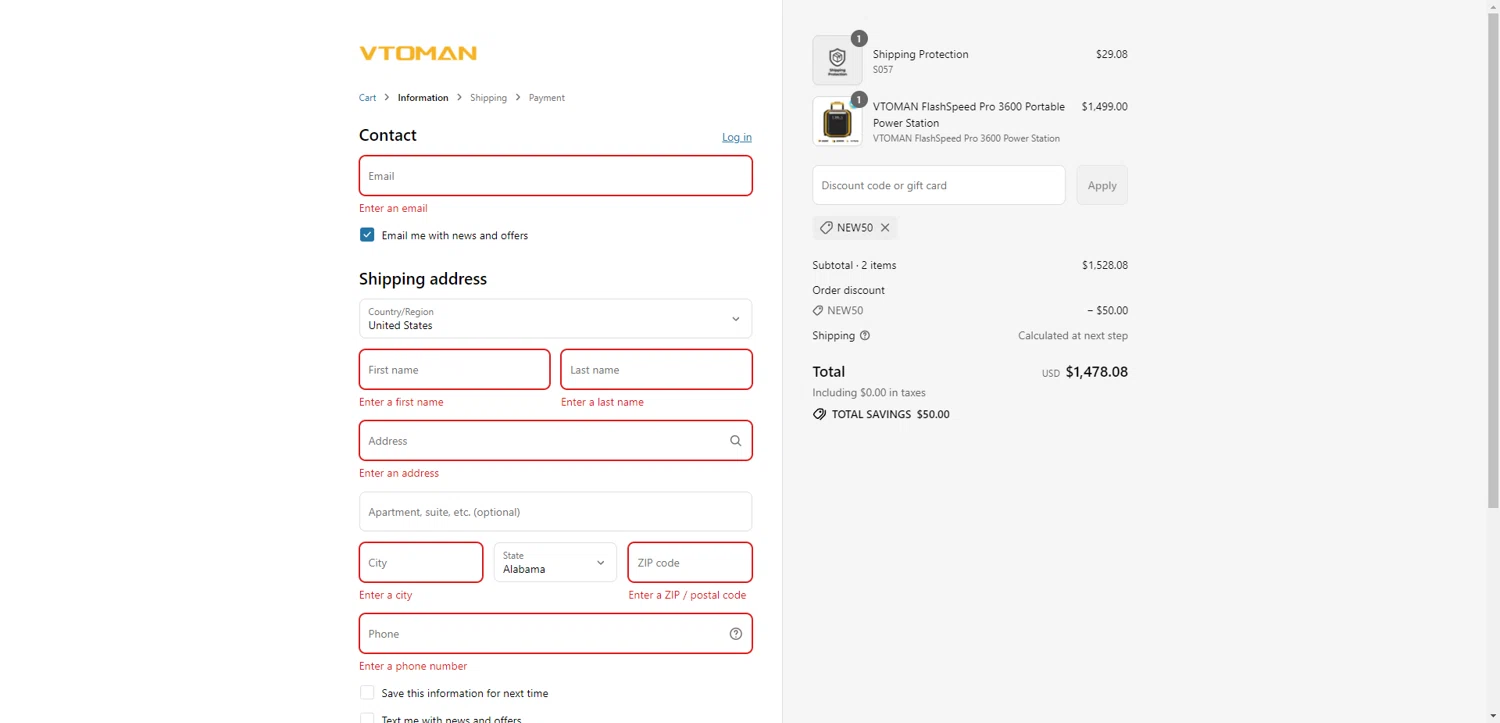Click the 'Enter a phone number' error

click(413, 666)
